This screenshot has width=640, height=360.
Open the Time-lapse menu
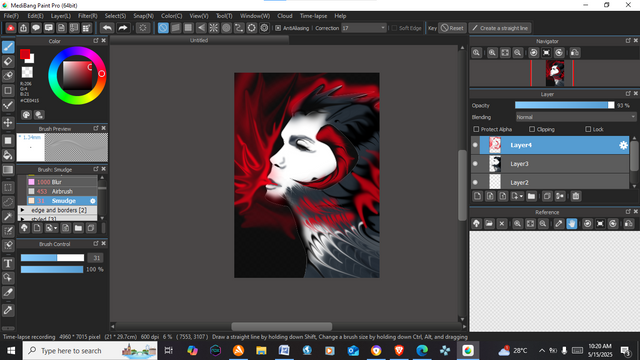click(313, 16)
